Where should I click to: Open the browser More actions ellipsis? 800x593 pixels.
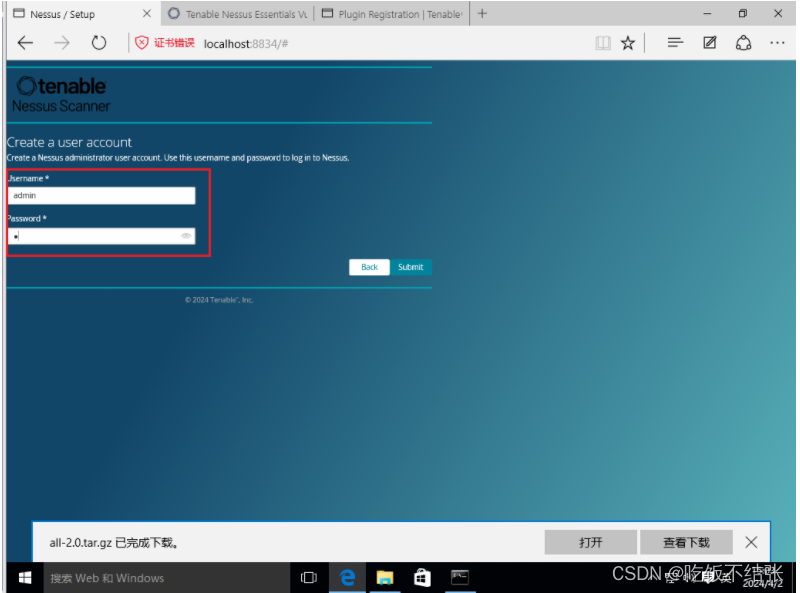click(777, 43)
